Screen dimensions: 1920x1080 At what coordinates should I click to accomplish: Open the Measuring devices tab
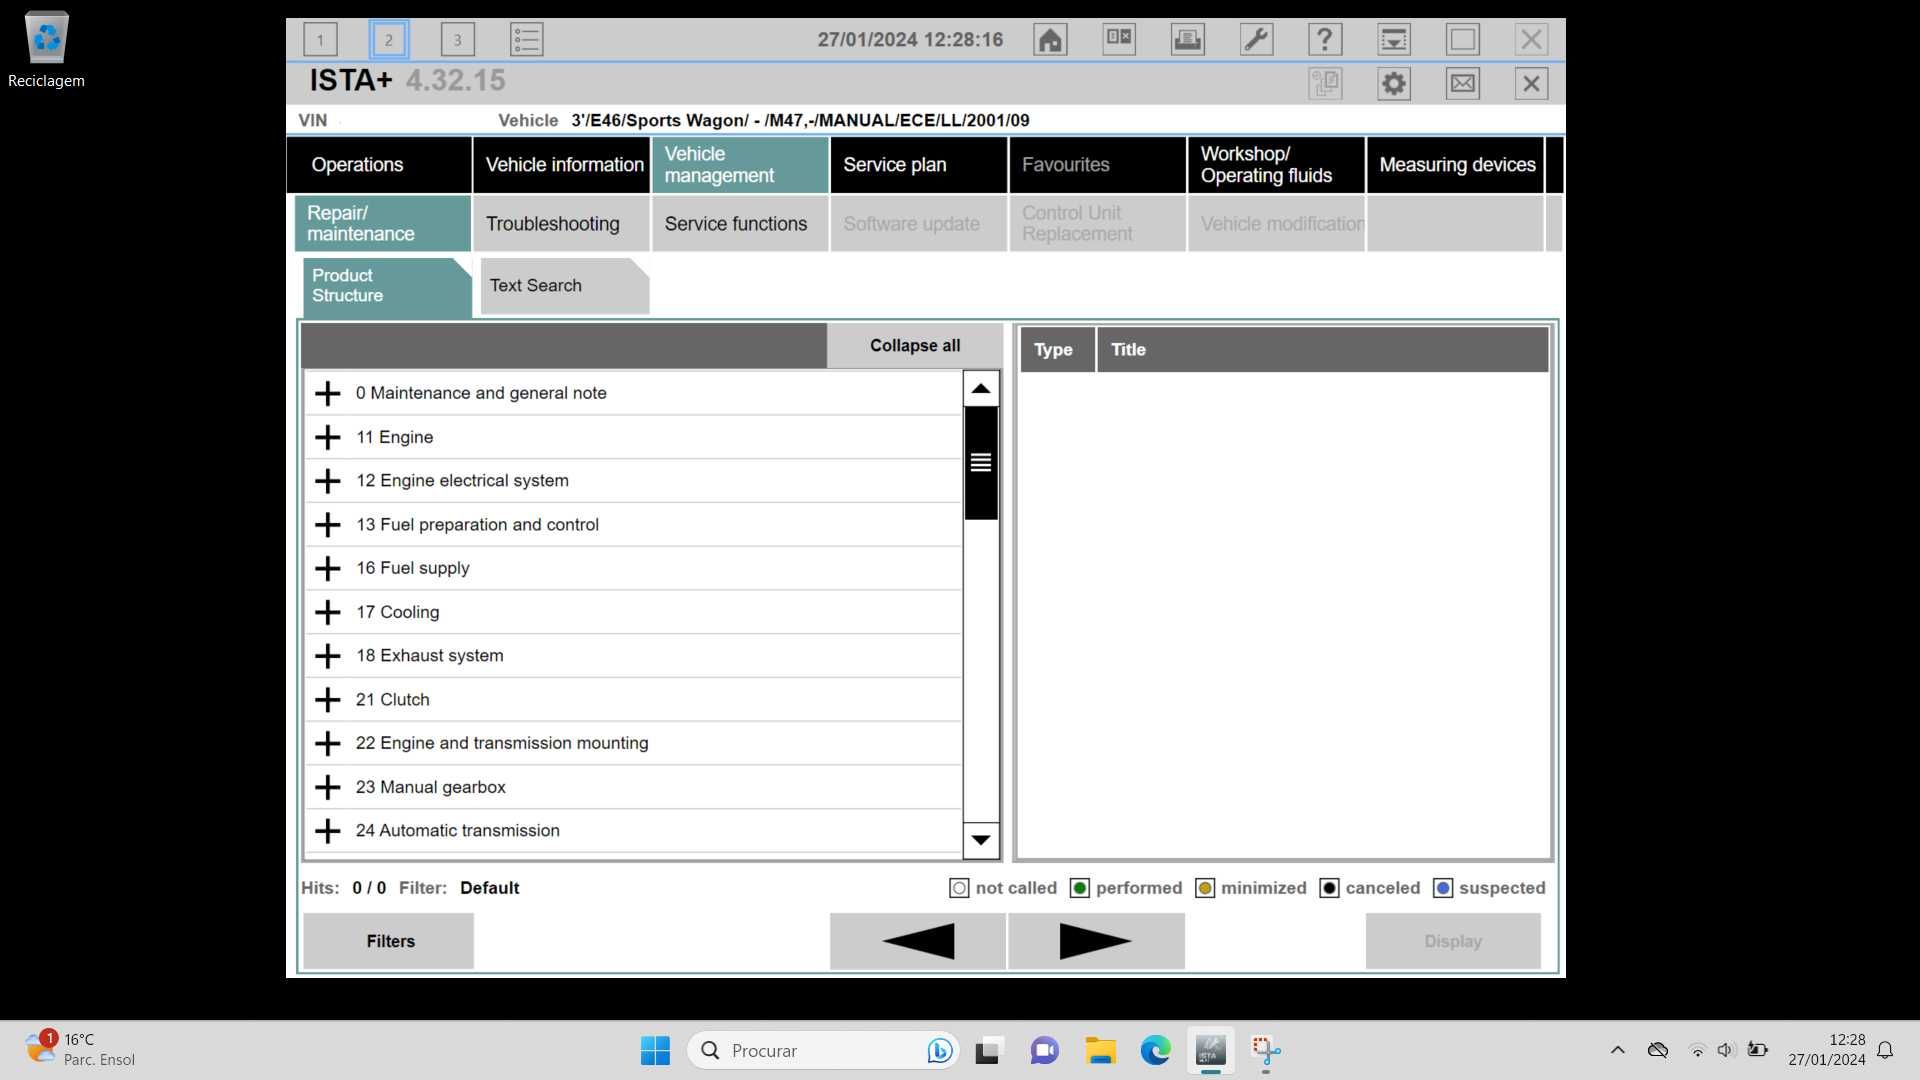coord(1455,165)
